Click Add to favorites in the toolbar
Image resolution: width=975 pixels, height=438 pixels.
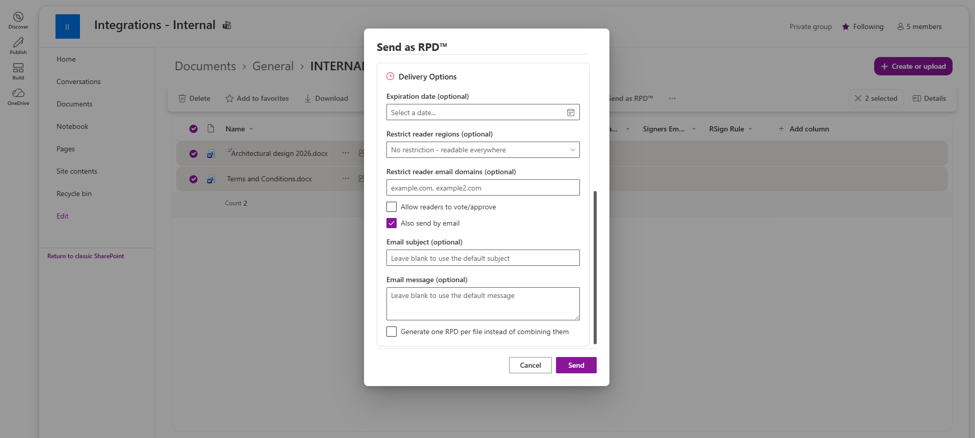(257, 98)
